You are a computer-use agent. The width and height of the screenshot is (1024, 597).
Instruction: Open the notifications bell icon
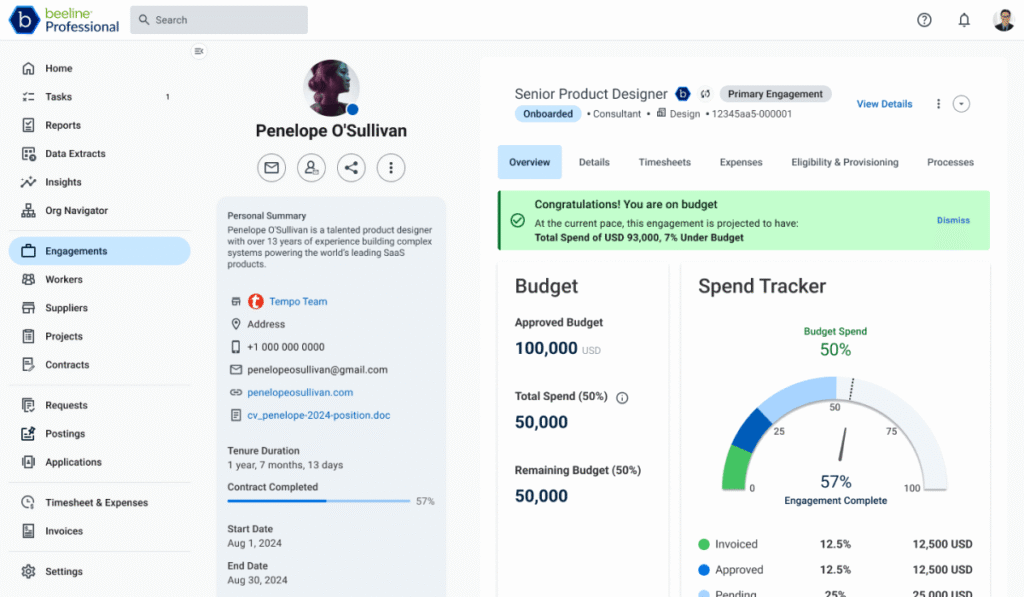coord(964,20)
